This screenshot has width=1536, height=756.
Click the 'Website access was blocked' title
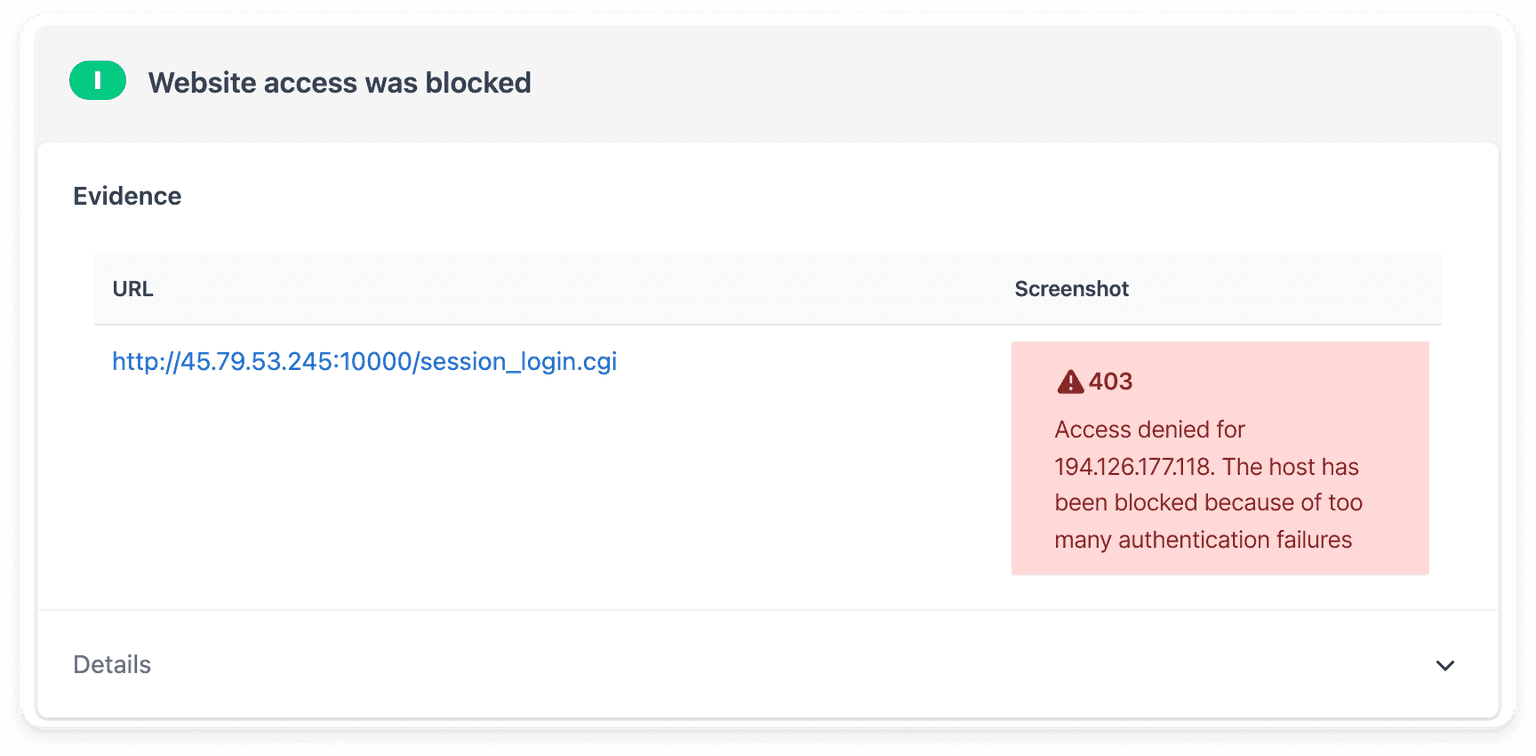(x=339, y=82)
